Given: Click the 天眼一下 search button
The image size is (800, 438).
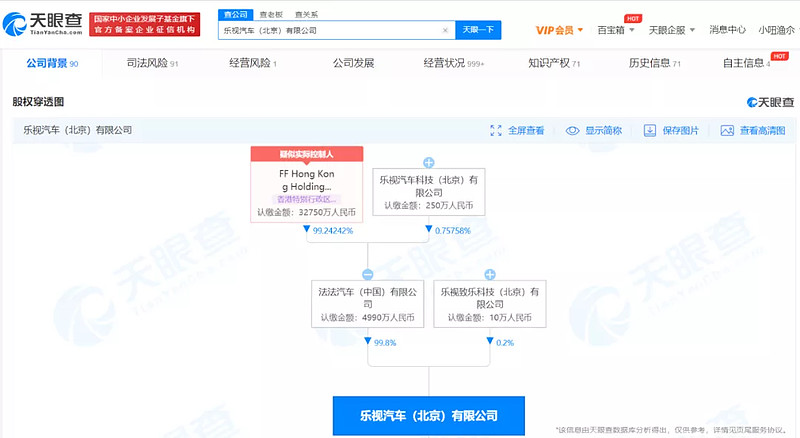Looking at the screenshot, I should click(x=478, y=30).
